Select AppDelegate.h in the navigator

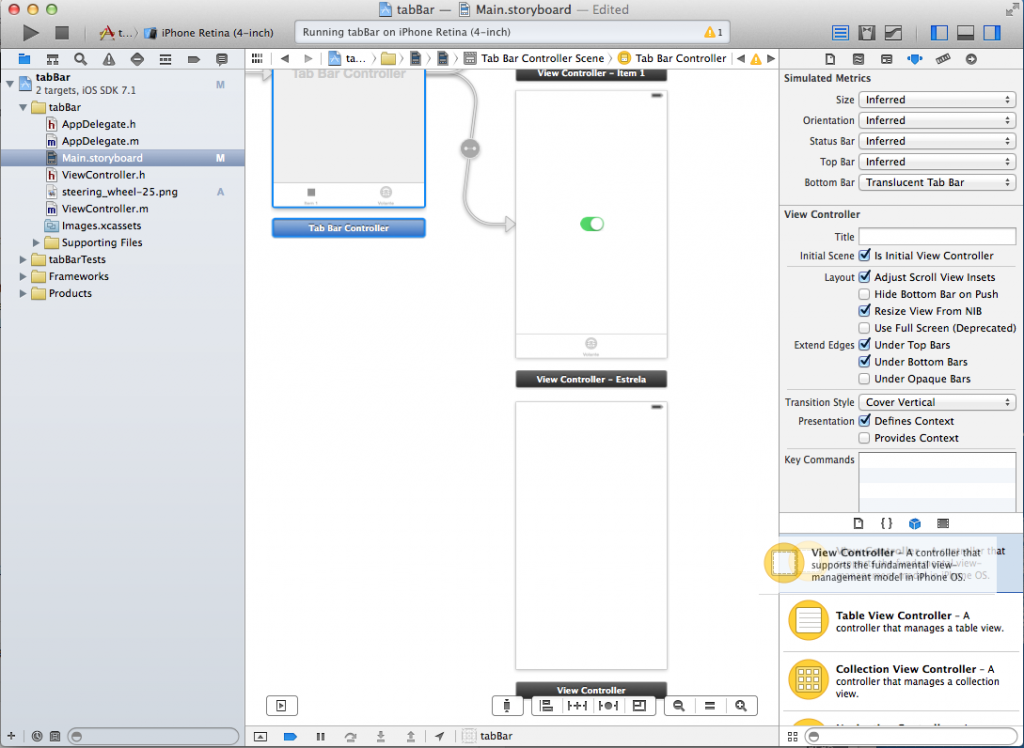(x=99, y=124)
